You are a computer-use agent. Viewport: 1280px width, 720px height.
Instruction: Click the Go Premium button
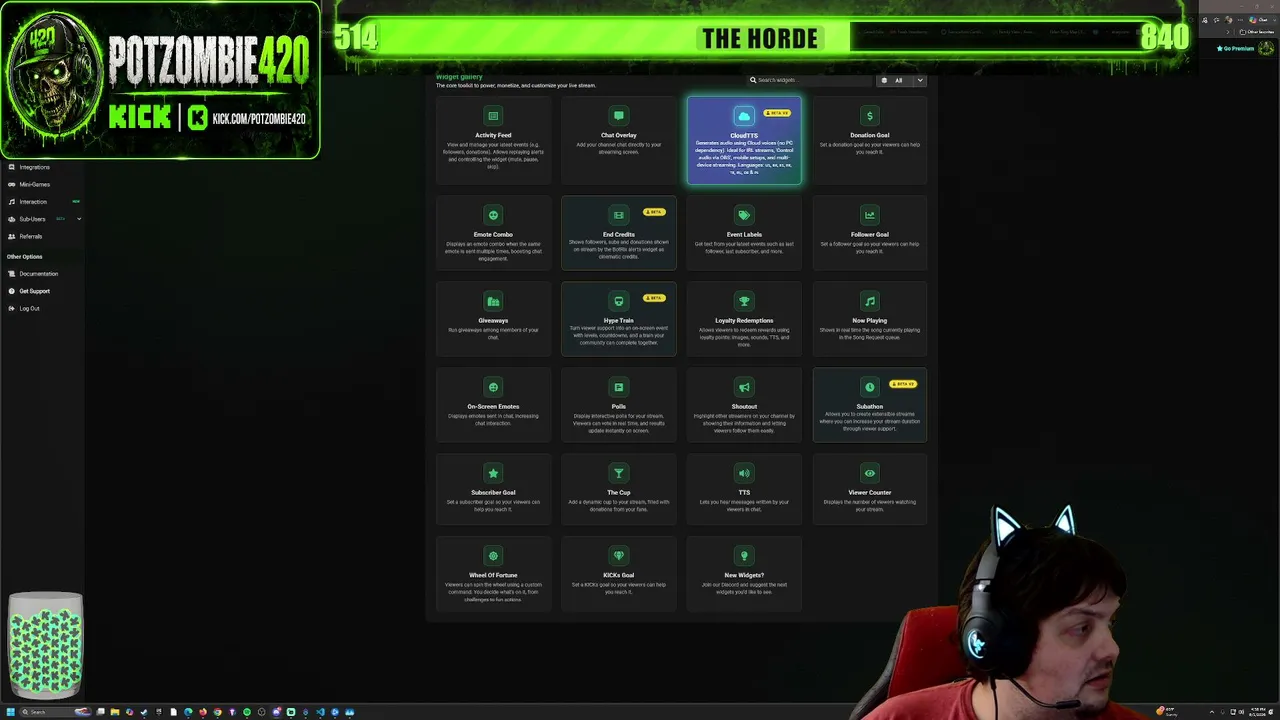tap(1235, 48)
